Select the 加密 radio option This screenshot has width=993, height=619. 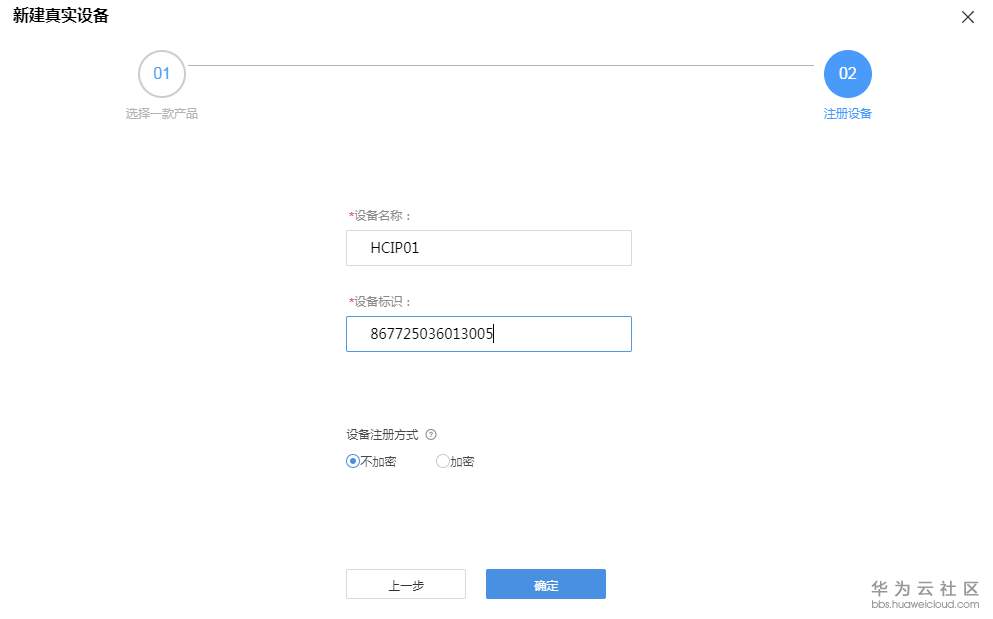442,461
